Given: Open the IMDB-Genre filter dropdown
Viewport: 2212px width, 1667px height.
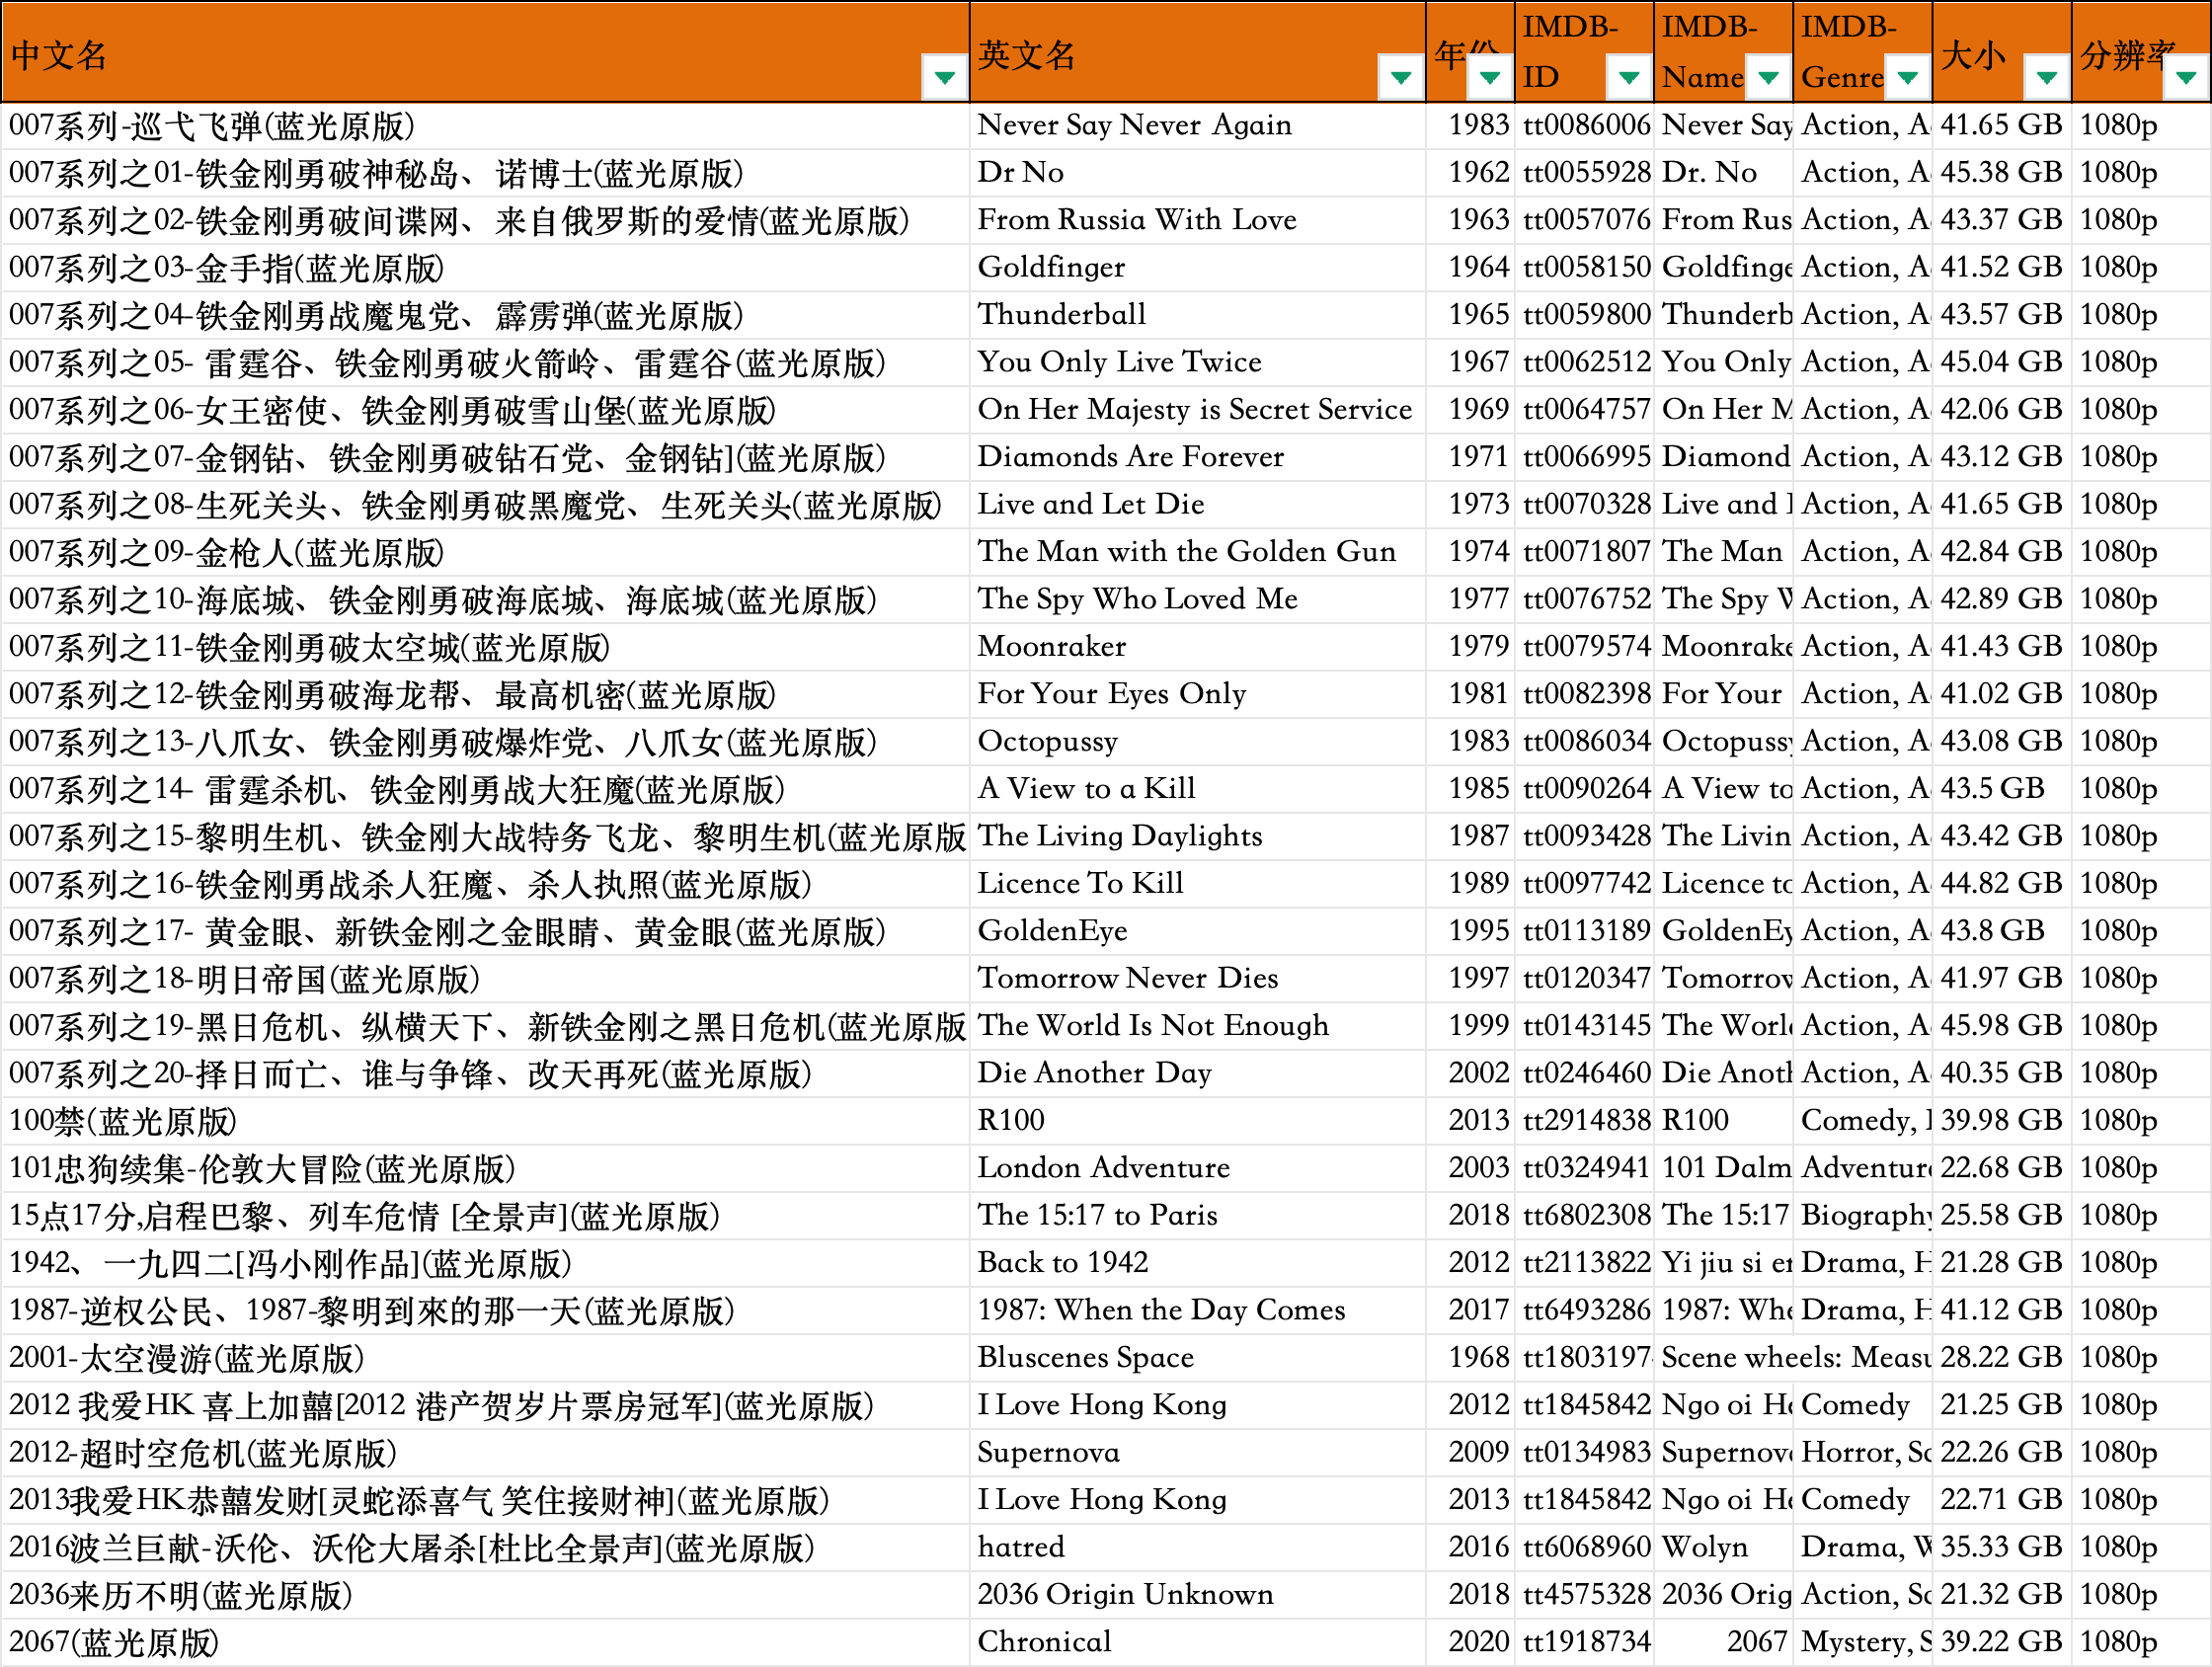Looking at the screenshot, I should (x=1907, y=77).
